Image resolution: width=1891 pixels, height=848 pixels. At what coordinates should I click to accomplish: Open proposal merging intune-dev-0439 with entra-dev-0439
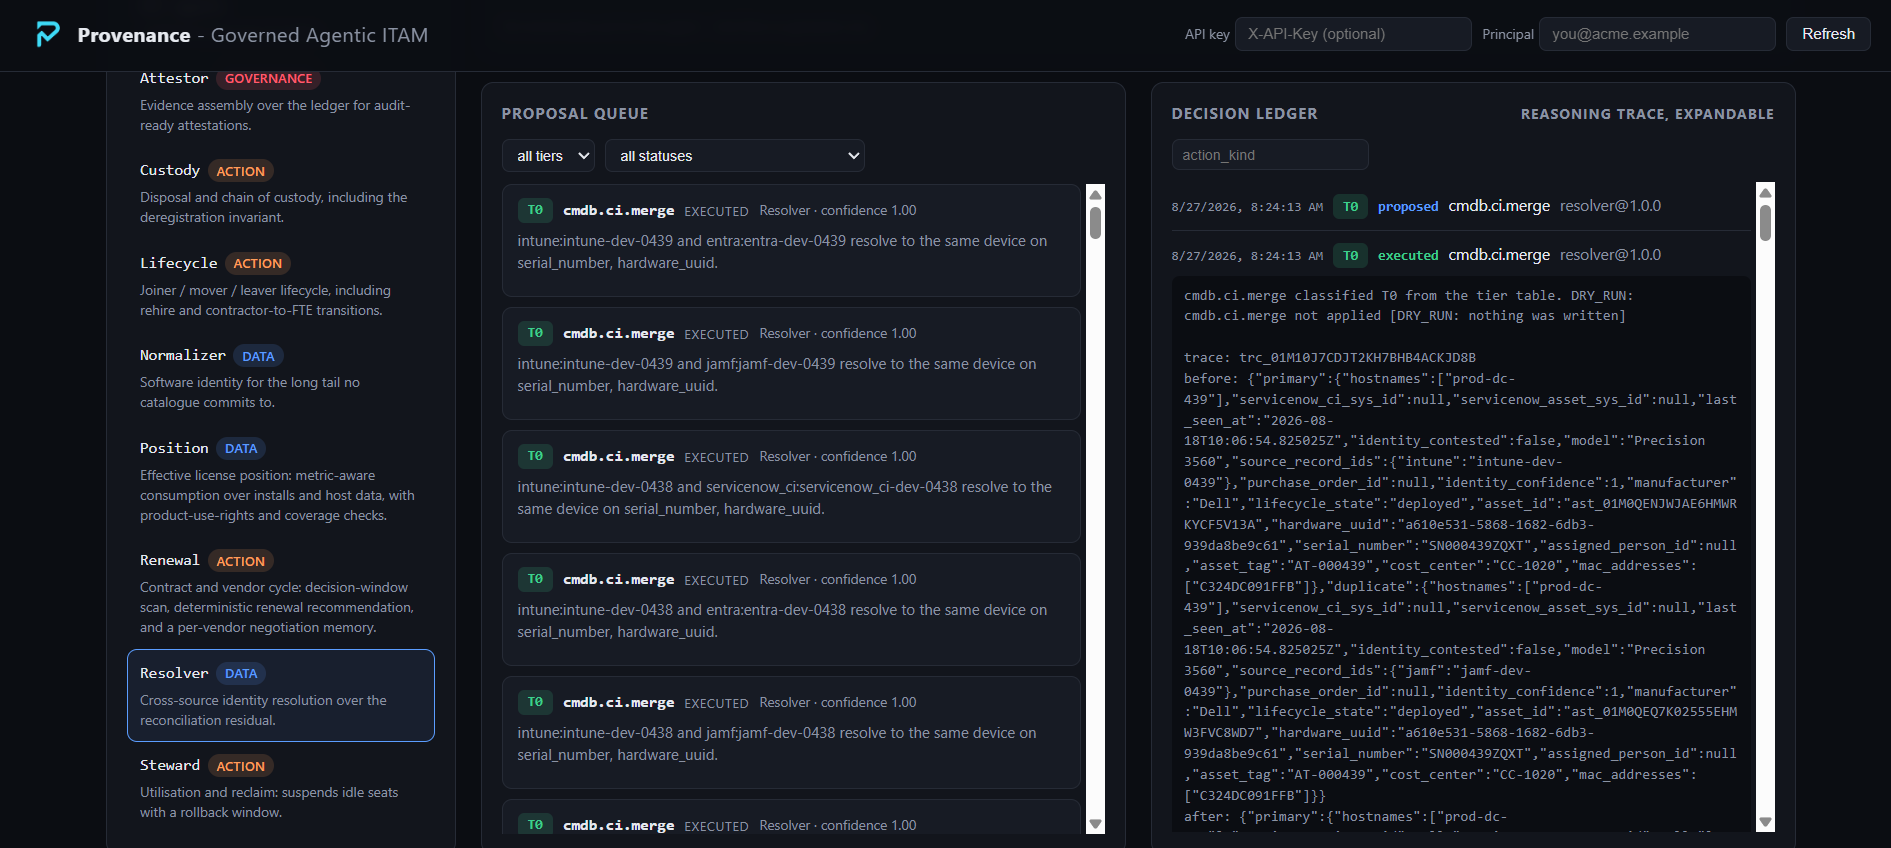(x=791, y=240)
